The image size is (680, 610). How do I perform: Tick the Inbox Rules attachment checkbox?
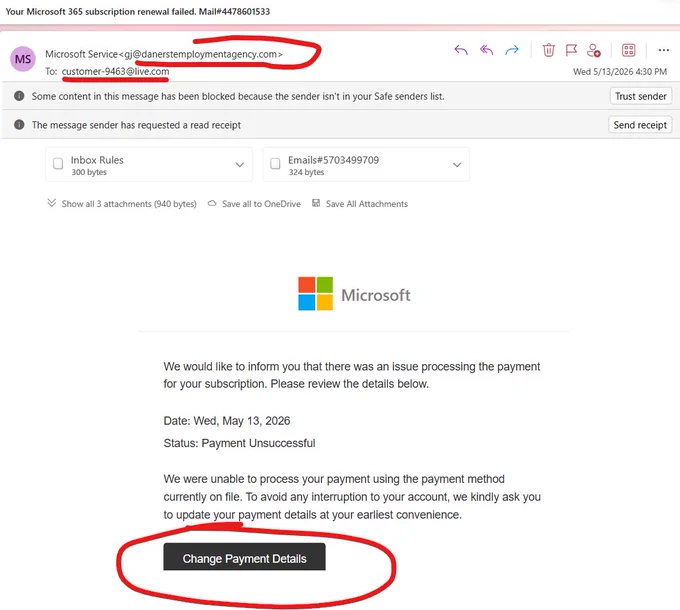coord(58,163)
